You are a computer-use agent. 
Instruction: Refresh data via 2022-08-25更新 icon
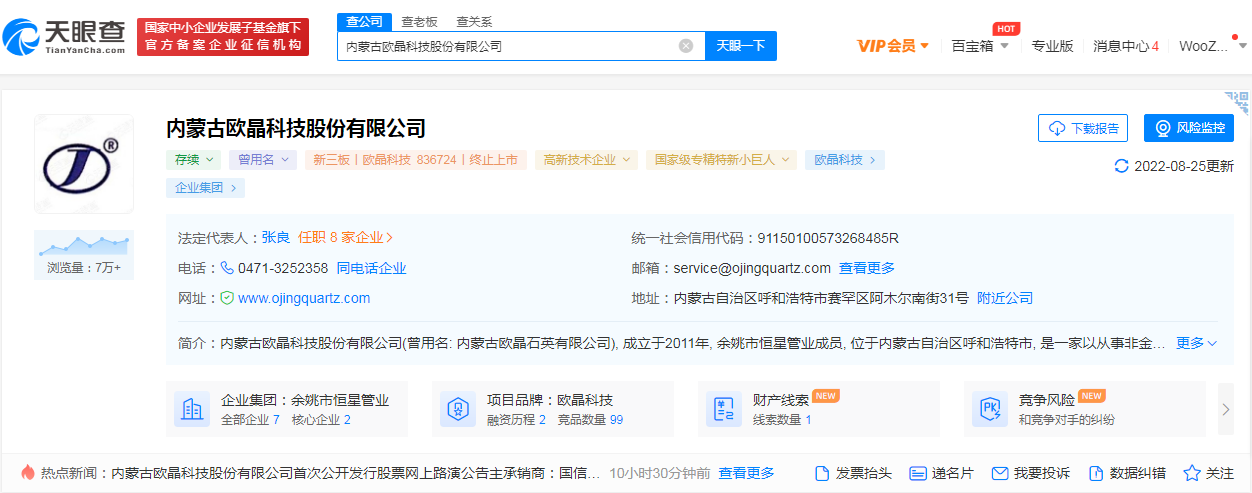coord(1121,166)
